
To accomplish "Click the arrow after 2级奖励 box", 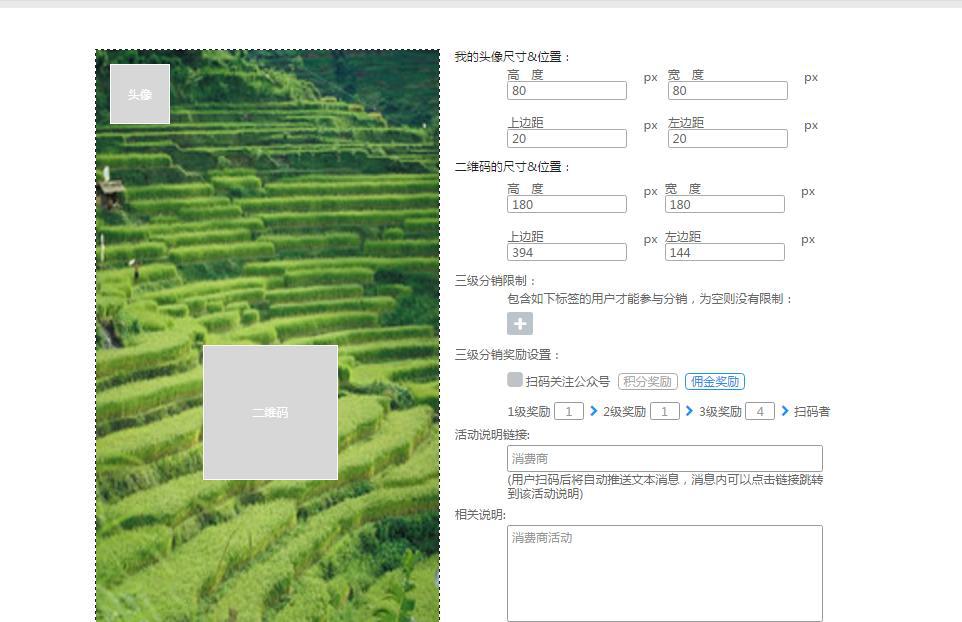I will (x=689, y=411).
